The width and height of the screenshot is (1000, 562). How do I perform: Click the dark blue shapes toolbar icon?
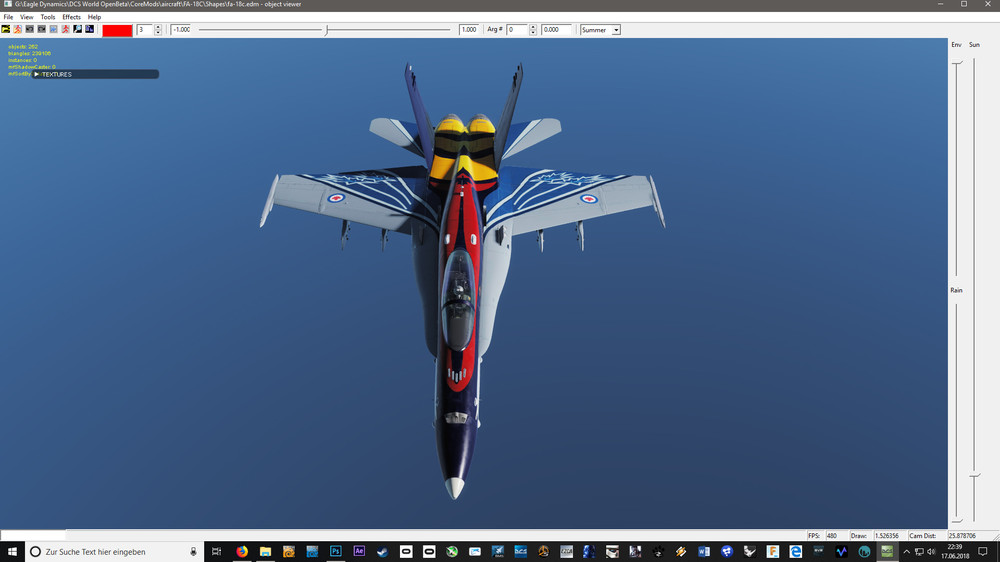pyautogui.click(x=89, y=29)
